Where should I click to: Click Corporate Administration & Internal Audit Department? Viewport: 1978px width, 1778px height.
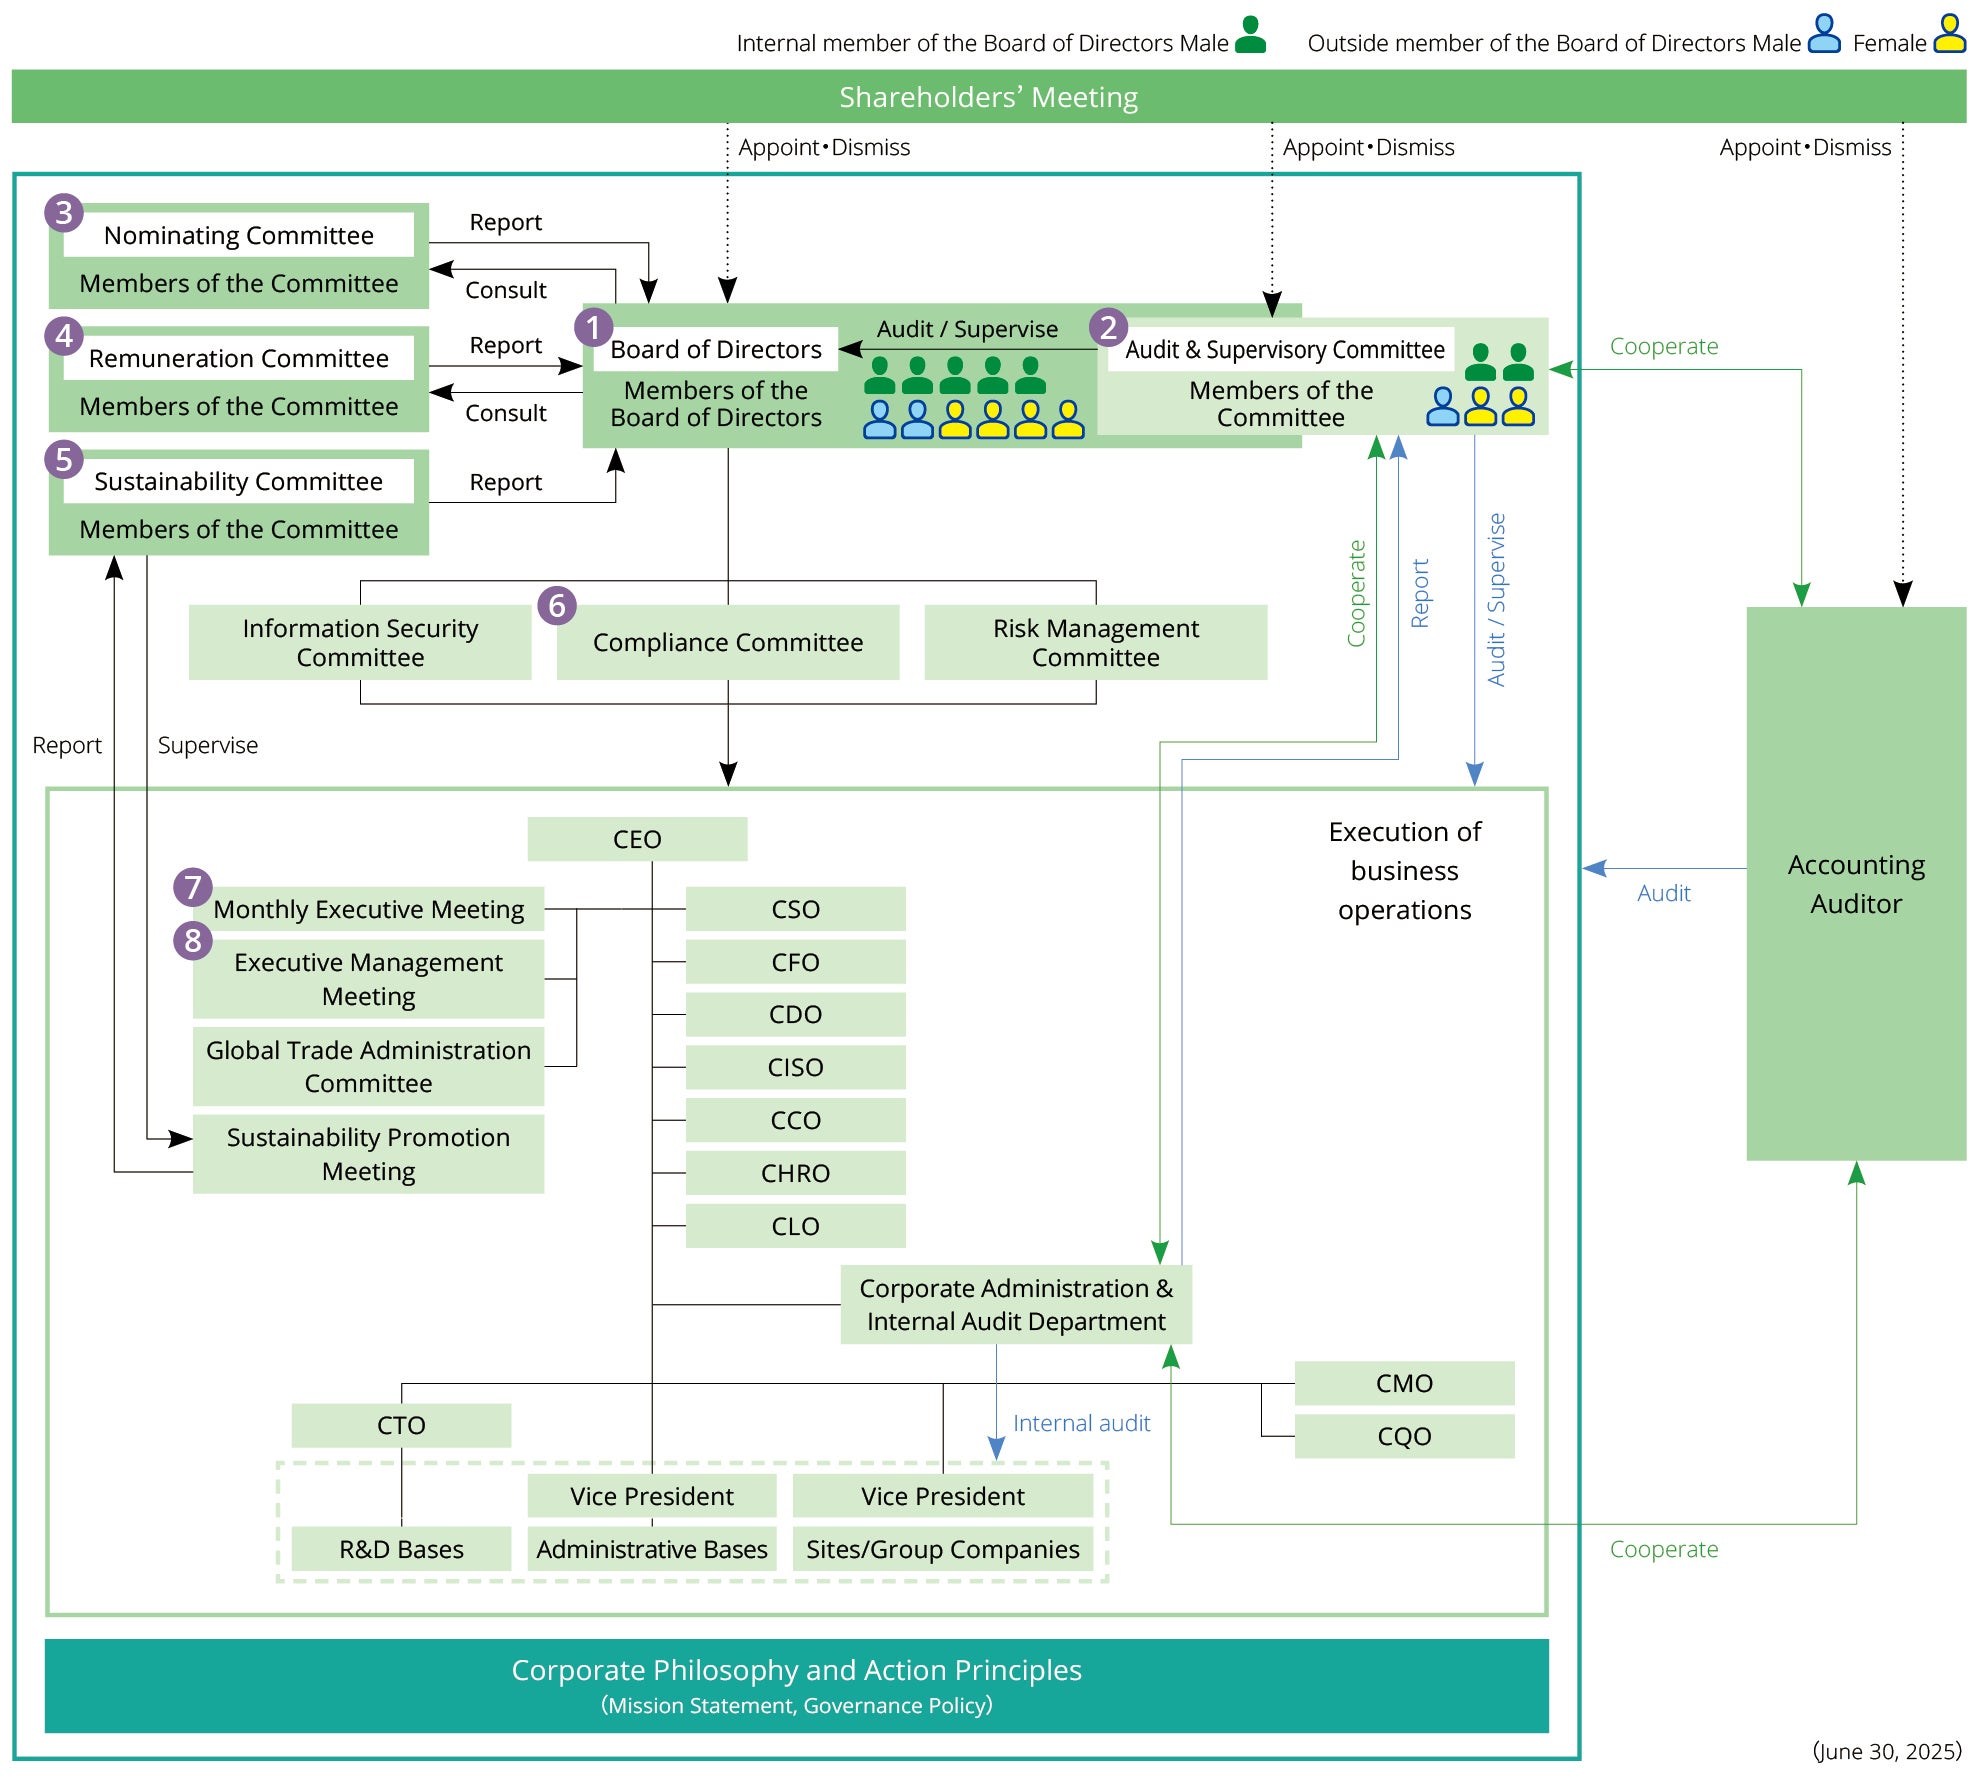click(x=1016, y=1304)
